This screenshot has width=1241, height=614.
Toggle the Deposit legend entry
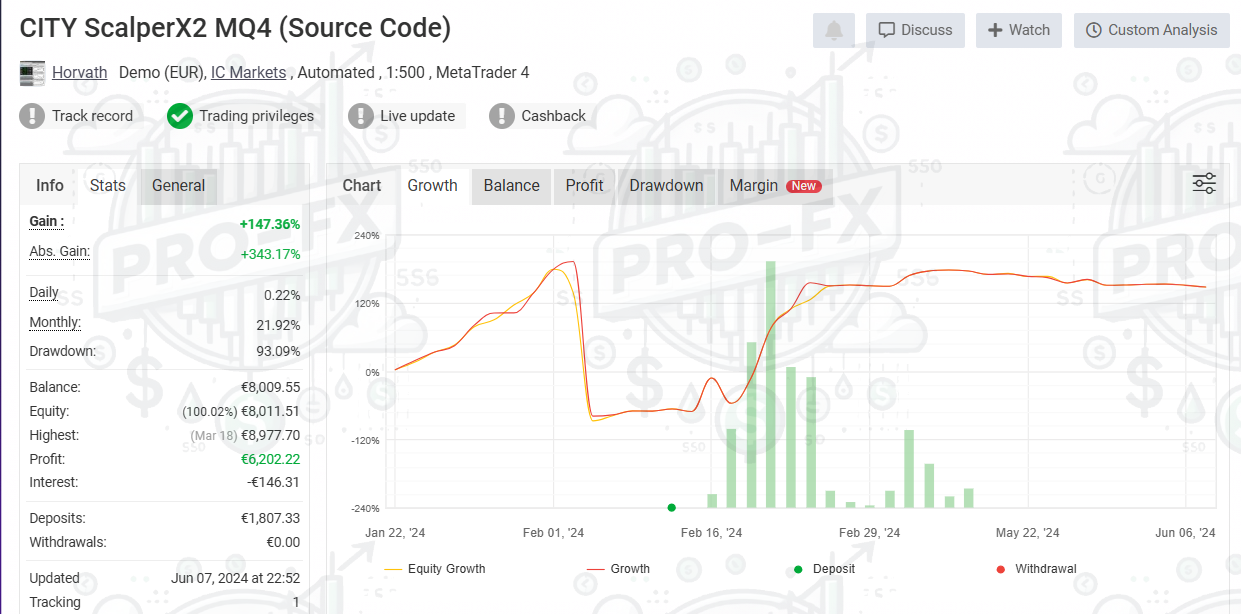point(825,569)
